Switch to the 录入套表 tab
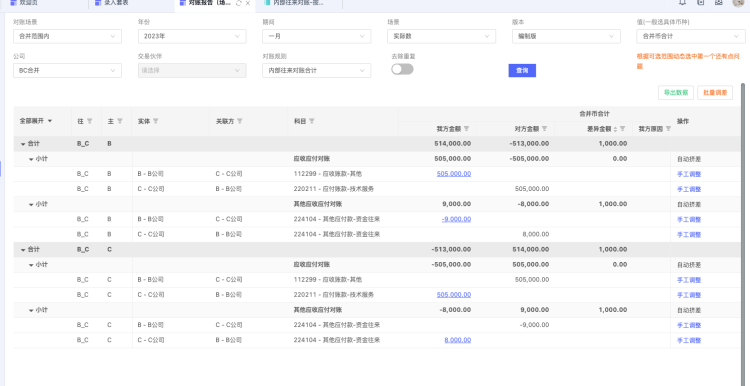 116,3
